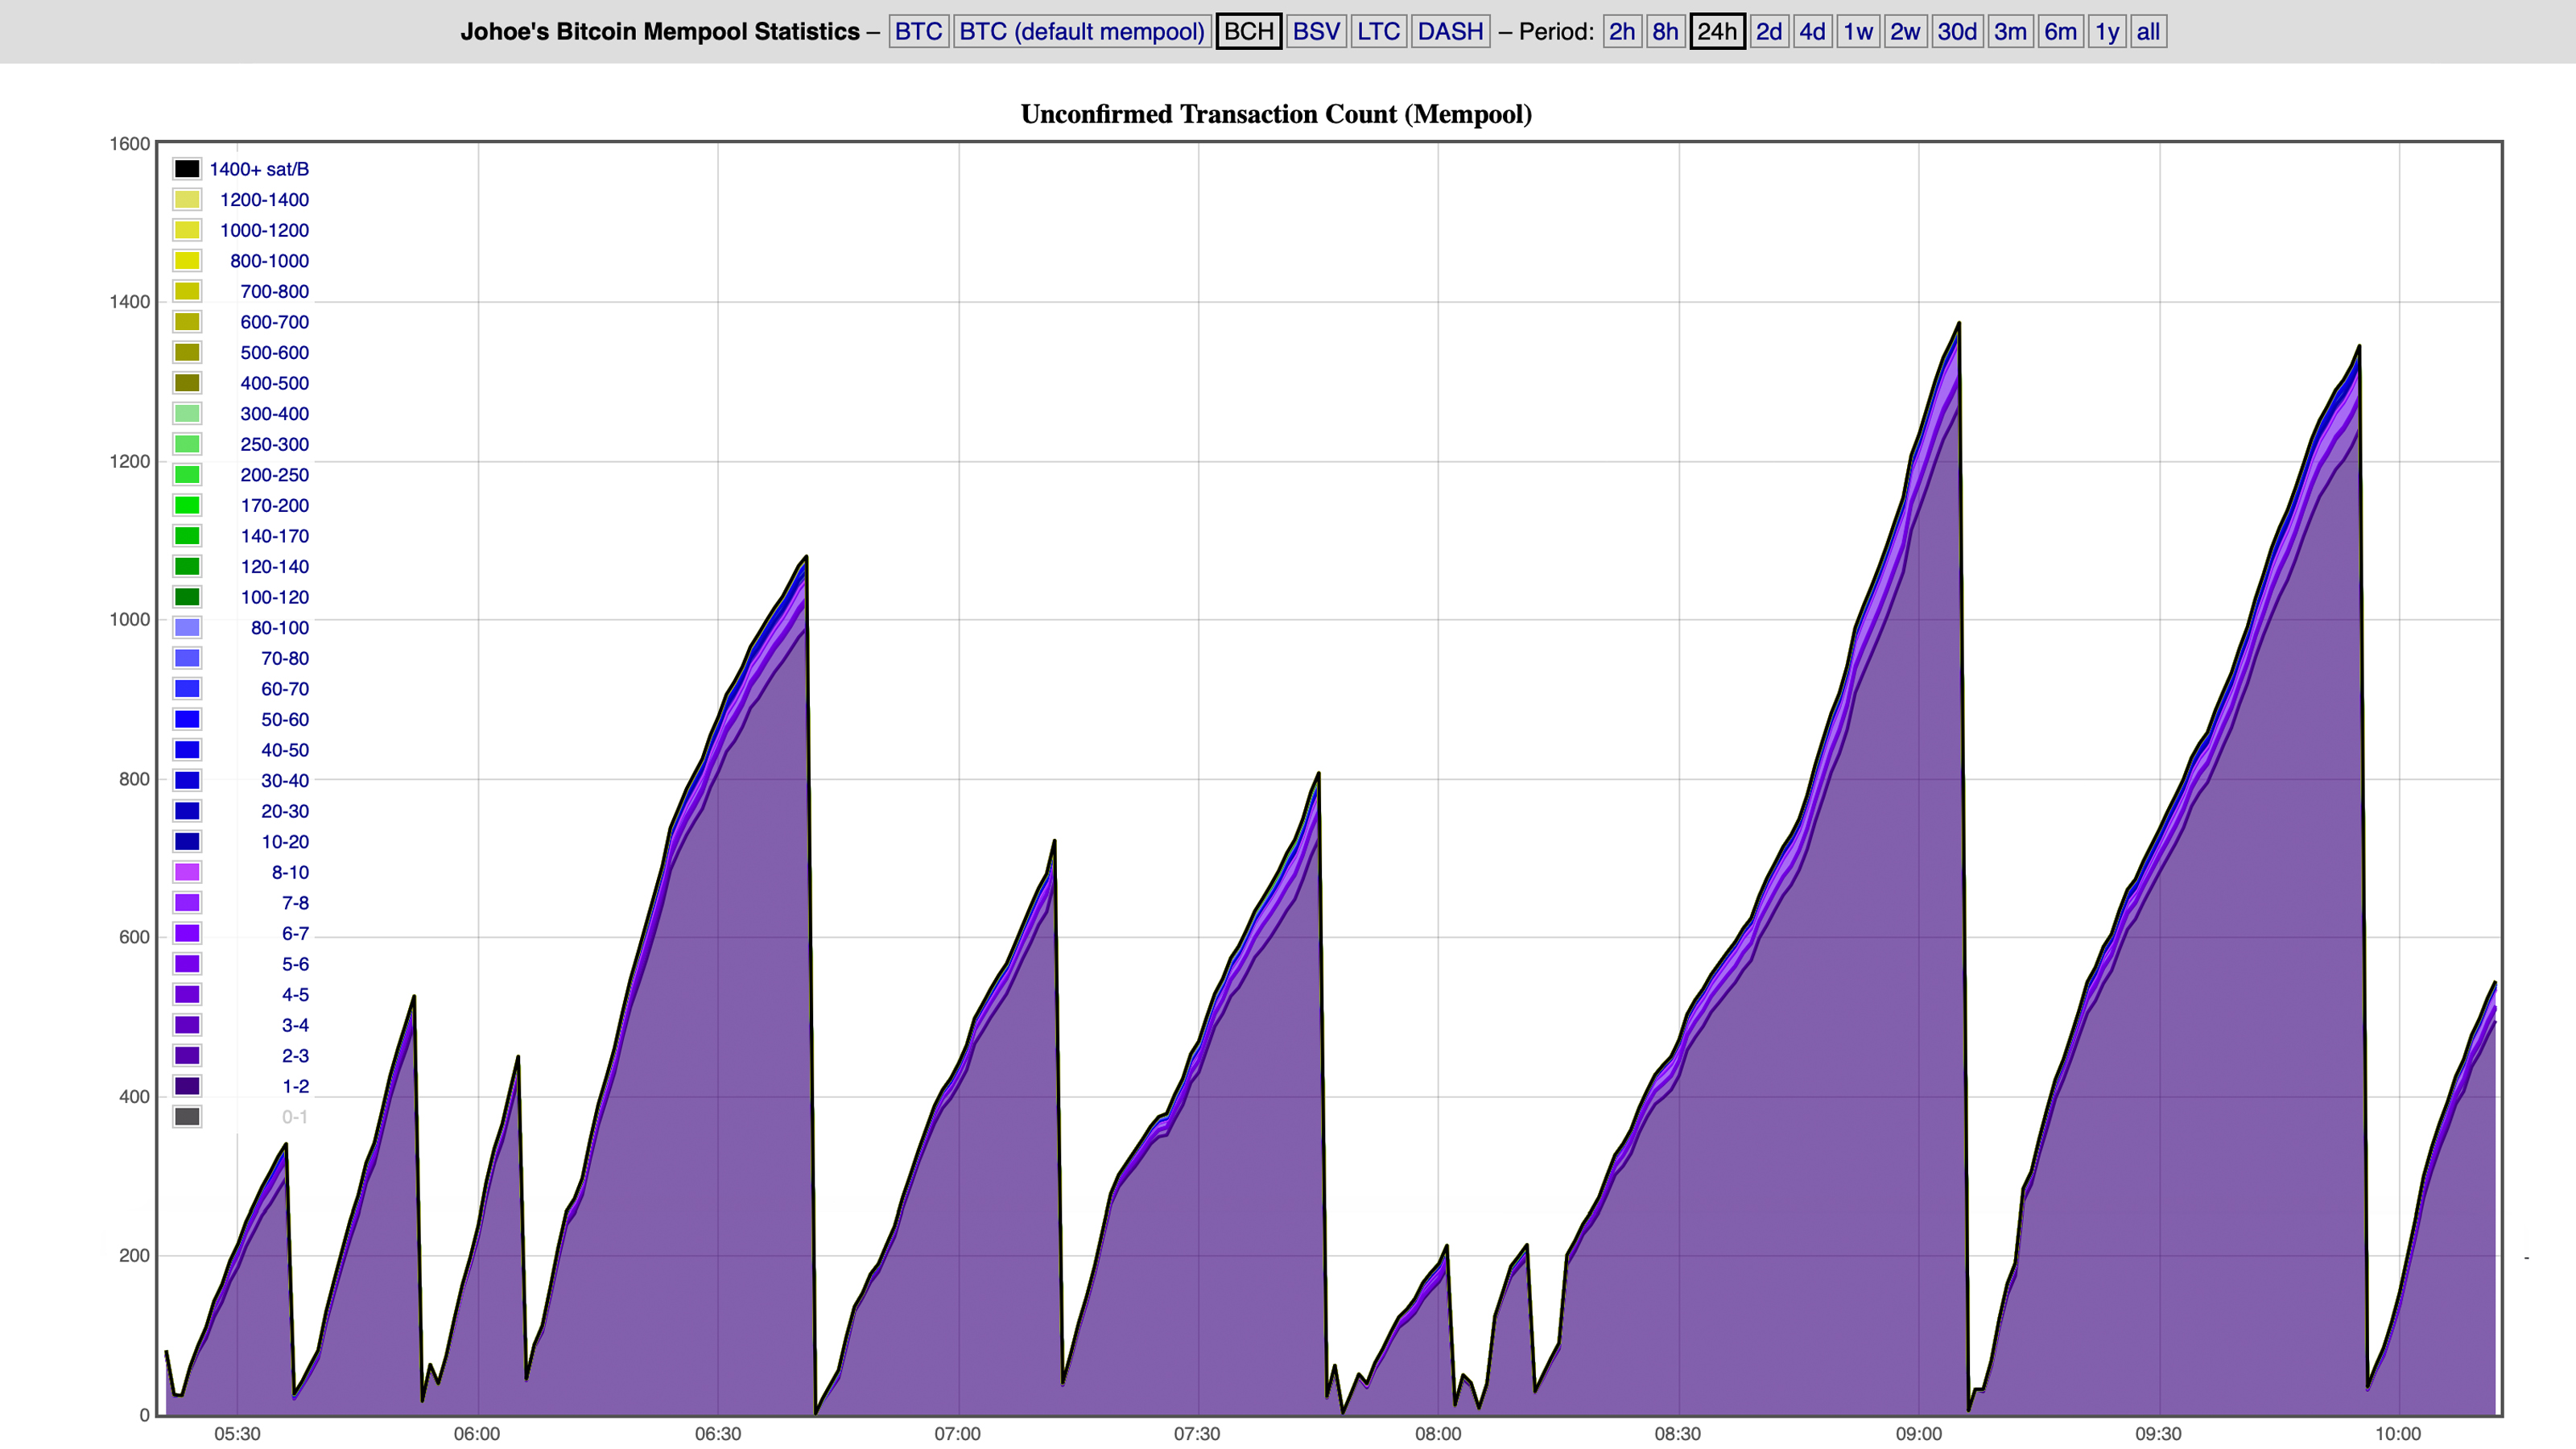Toggle the 120-140 legend swatch
Image resolution: width=2576 pixels, height=1449 pixels.
(187, 566)
